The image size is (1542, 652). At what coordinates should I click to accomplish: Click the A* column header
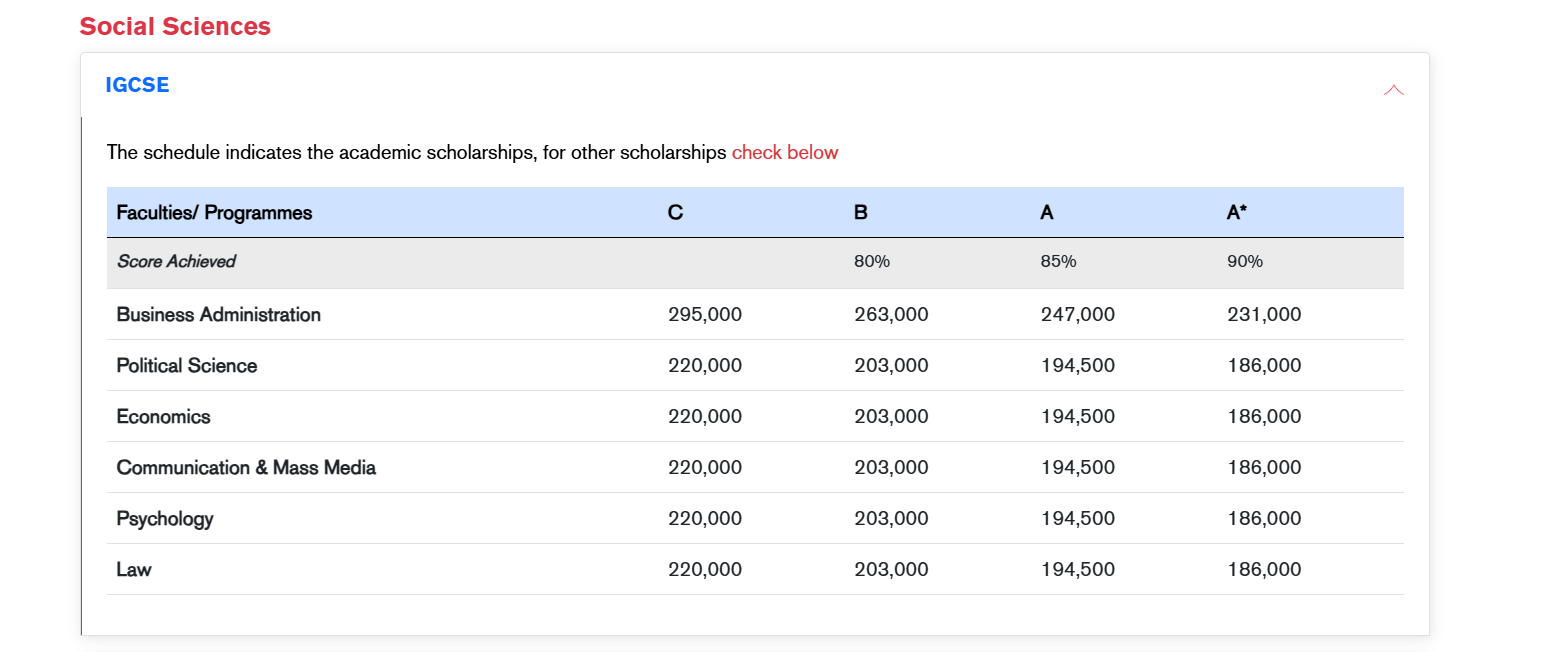click(1237, 213)
